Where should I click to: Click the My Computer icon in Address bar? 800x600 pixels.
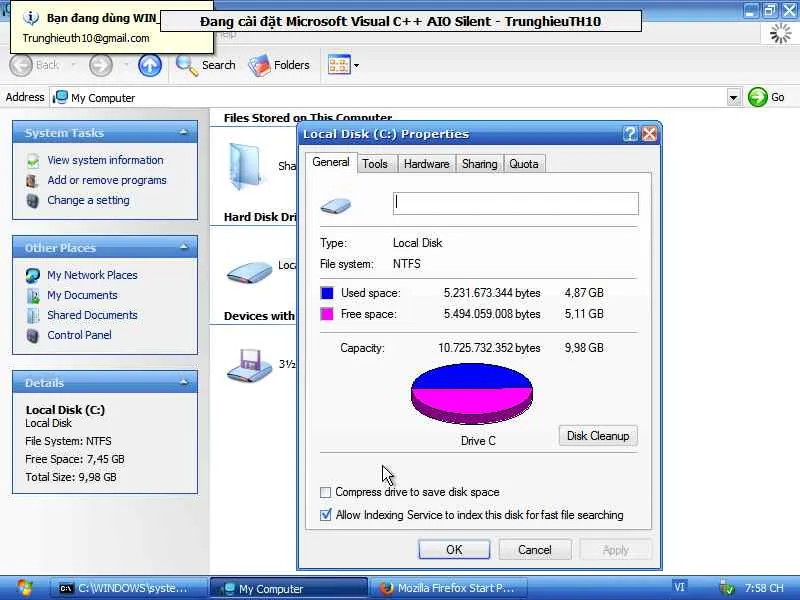pyautogui.click(x=60, y=97)
